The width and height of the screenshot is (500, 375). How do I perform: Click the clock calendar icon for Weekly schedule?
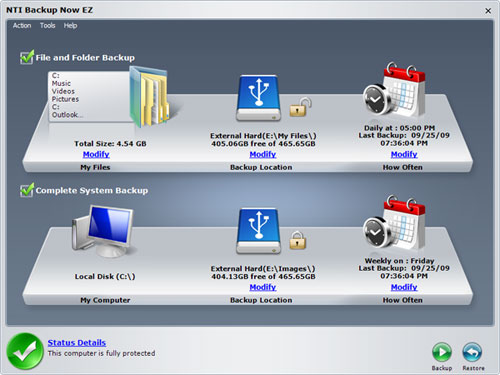pyautogui.click(x=394, y=223)
